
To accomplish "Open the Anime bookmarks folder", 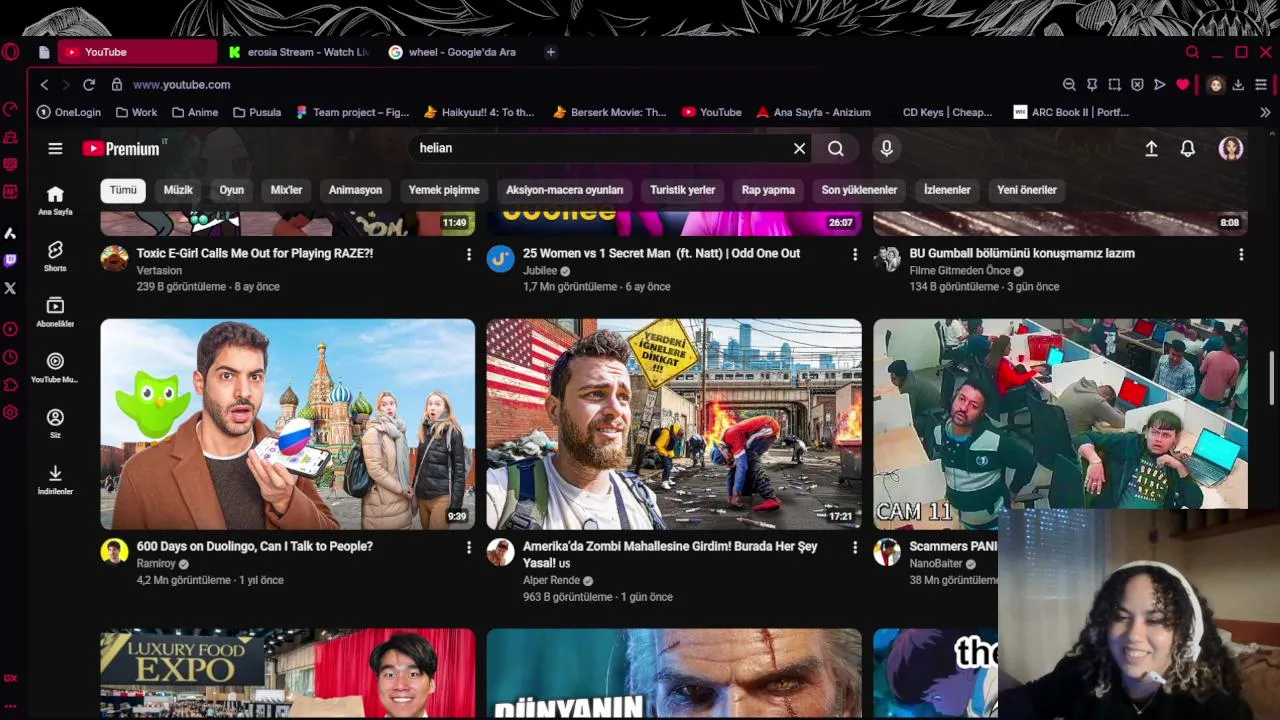I will click(195, 112).
